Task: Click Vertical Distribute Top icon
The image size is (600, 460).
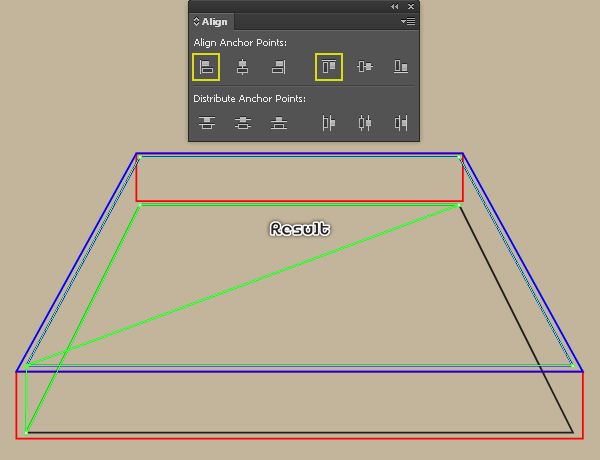Action: (207, 123)
